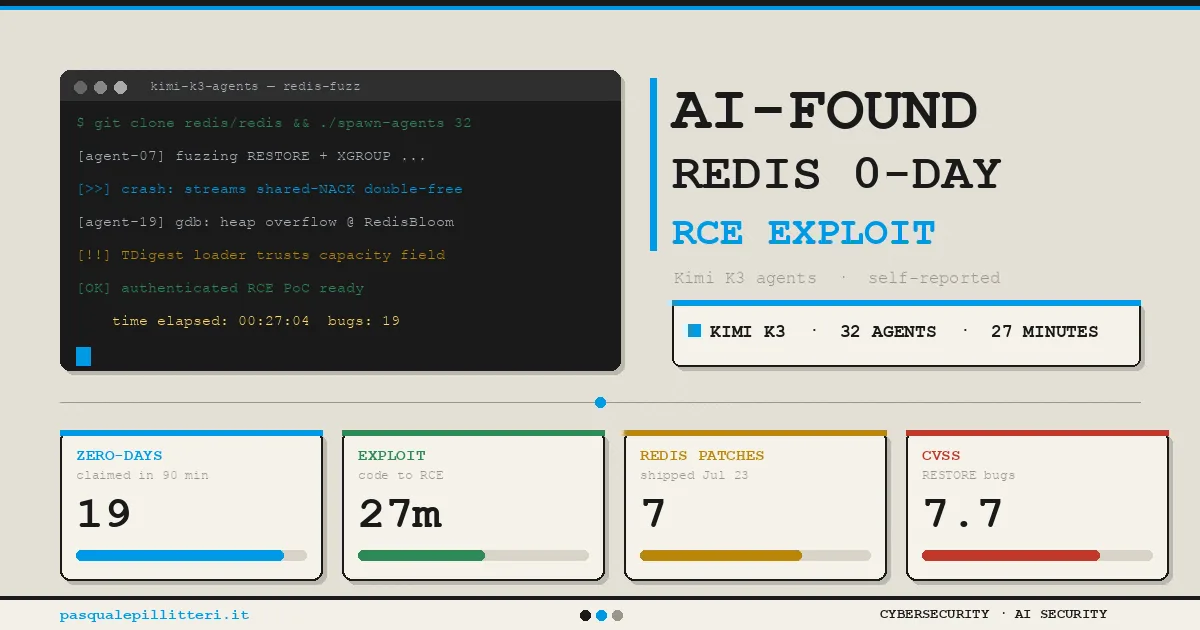Click the AI-FOUND headline
1200x630 pixels.
tap(824, 110)
